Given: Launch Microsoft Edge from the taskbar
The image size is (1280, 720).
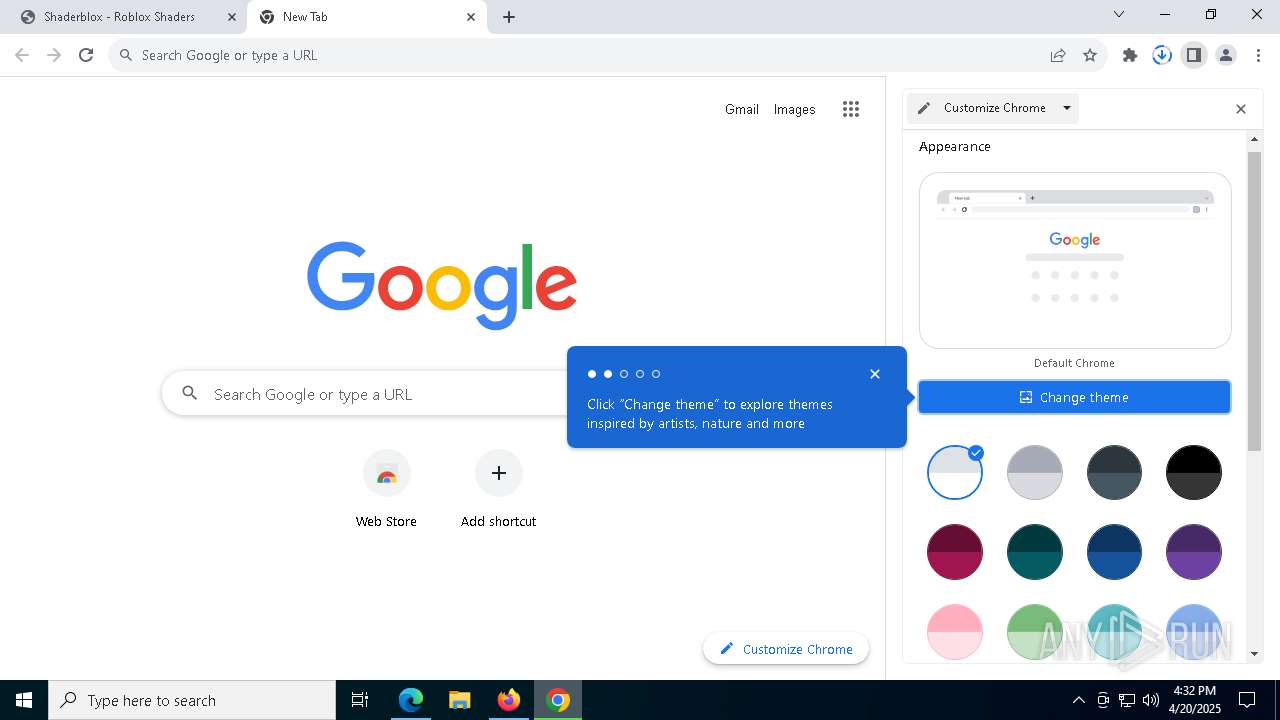Looking at the screenshot, I should pos(411,700).
